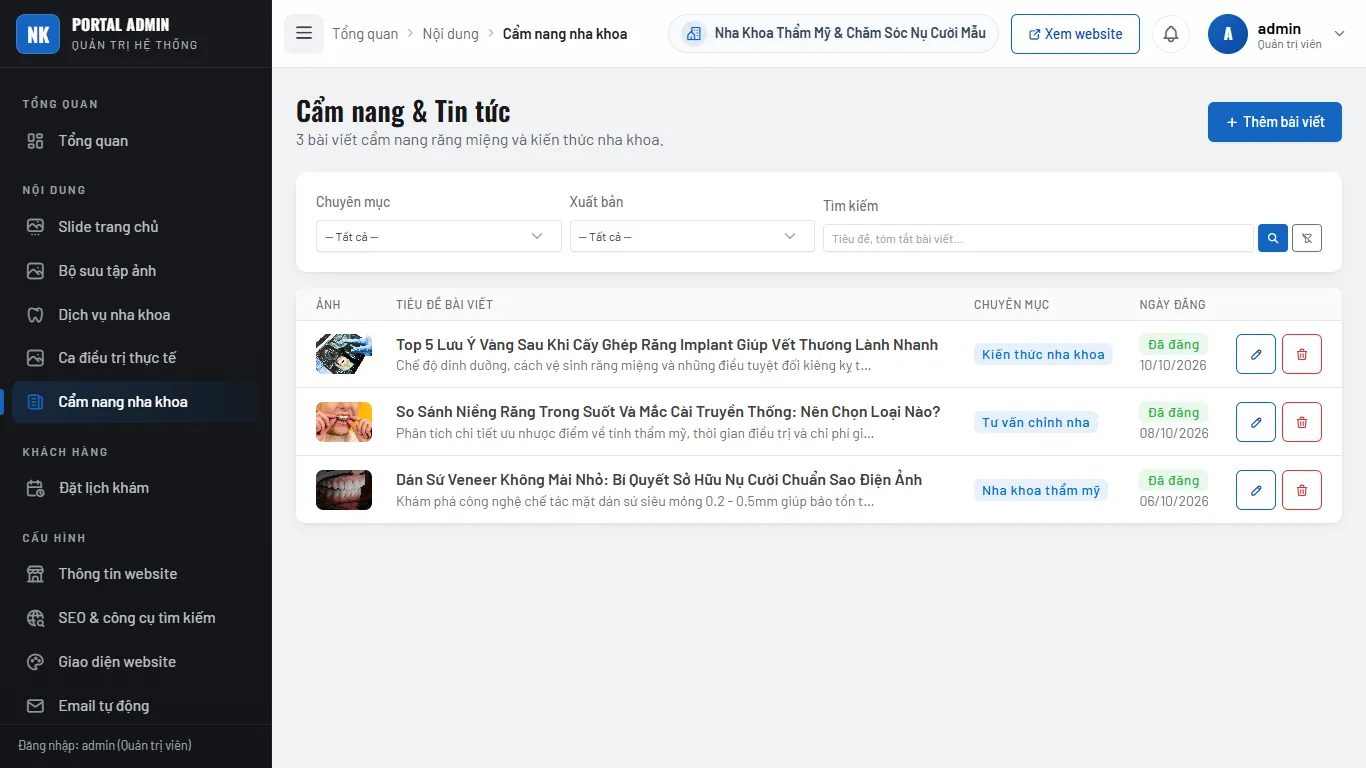Click the Top 5 Lưu Ý Vàng article title

point(667,345)
